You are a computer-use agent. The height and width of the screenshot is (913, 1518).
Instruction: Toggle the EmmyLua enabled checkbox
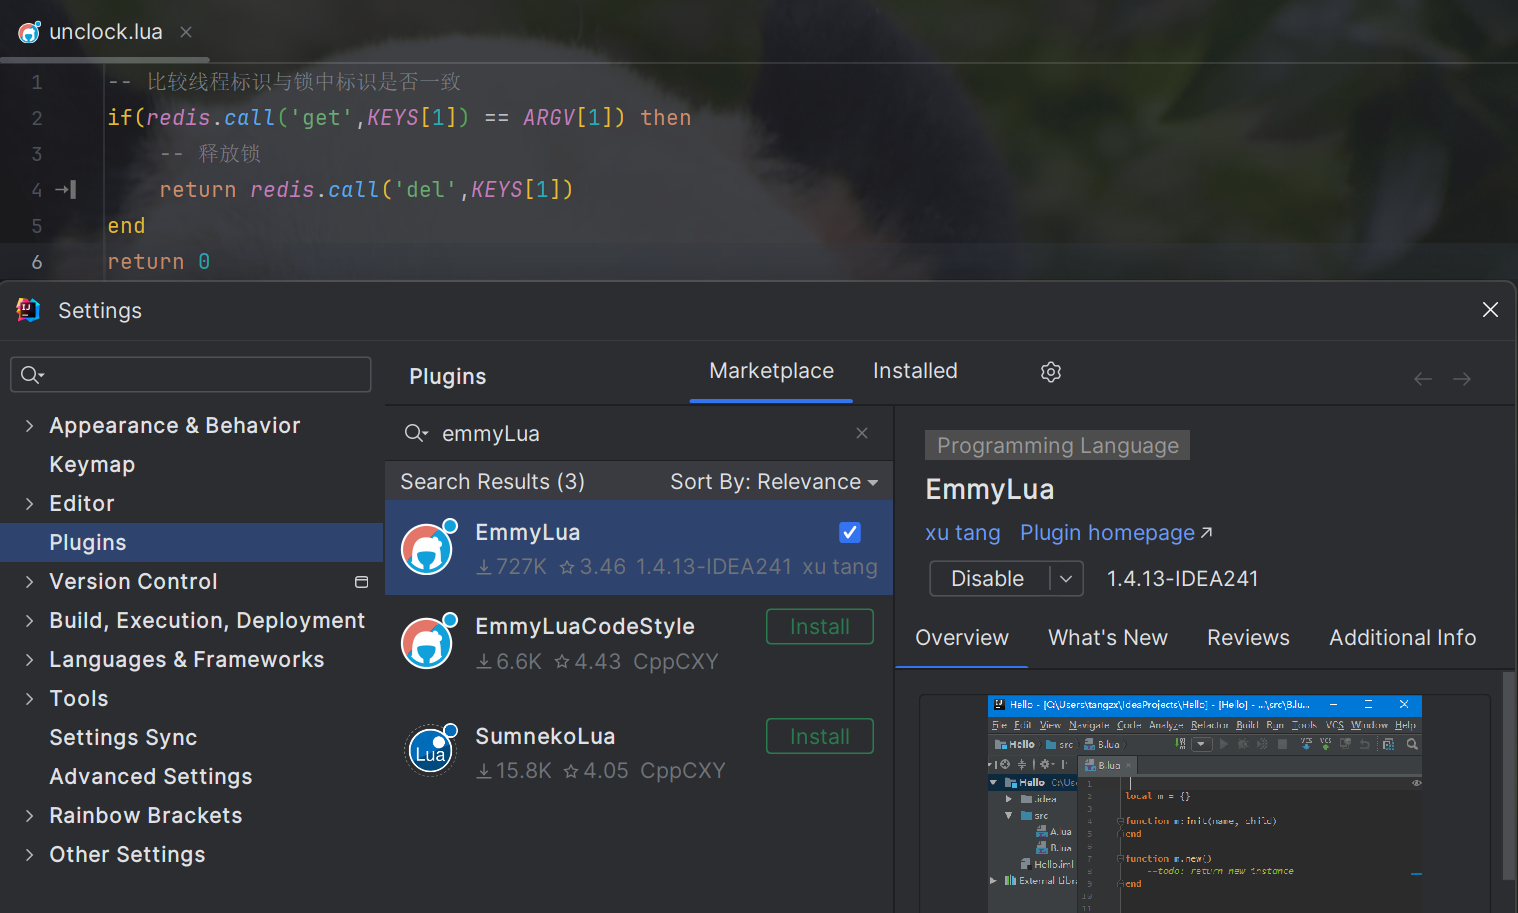click(x=850, y=532)
